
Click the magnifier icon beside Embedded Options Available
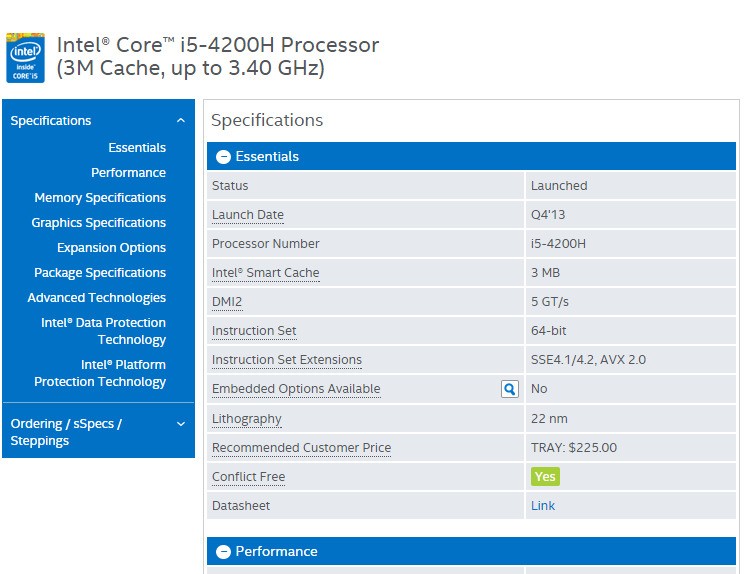(509, 389)
